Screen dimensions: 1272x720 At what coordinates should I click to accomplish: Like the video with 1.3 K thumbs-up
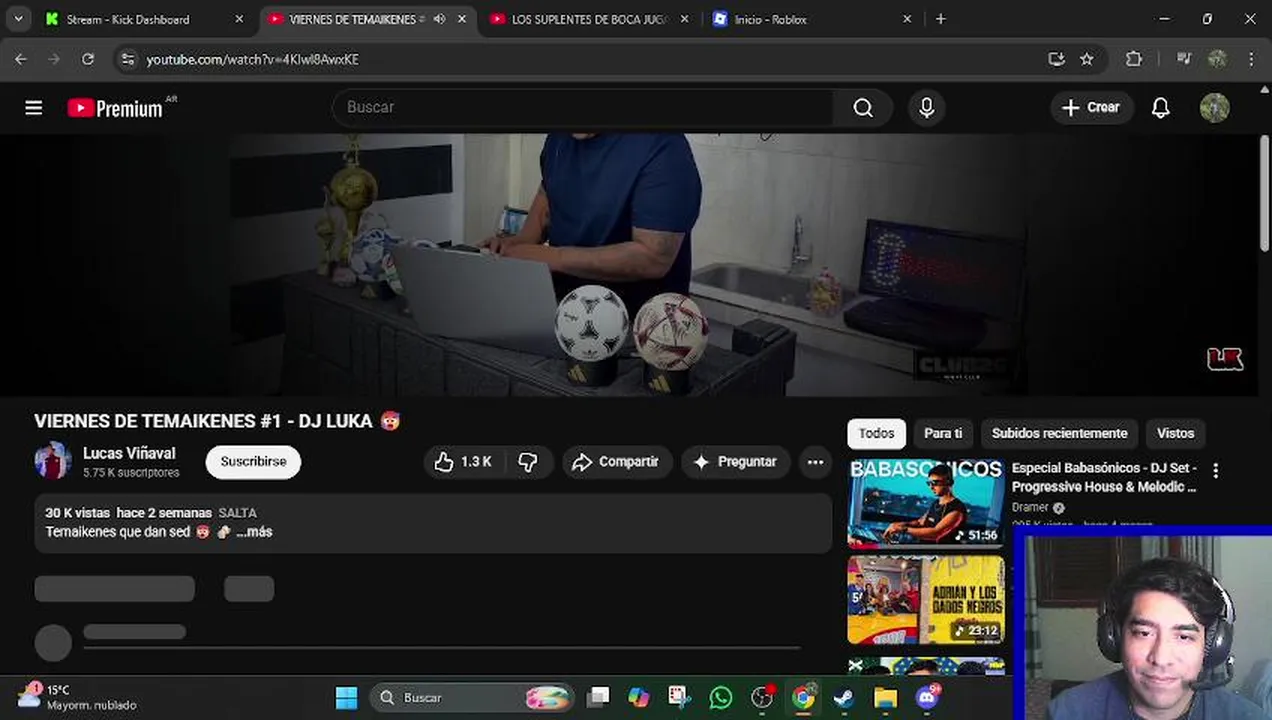tap(463, 462)
